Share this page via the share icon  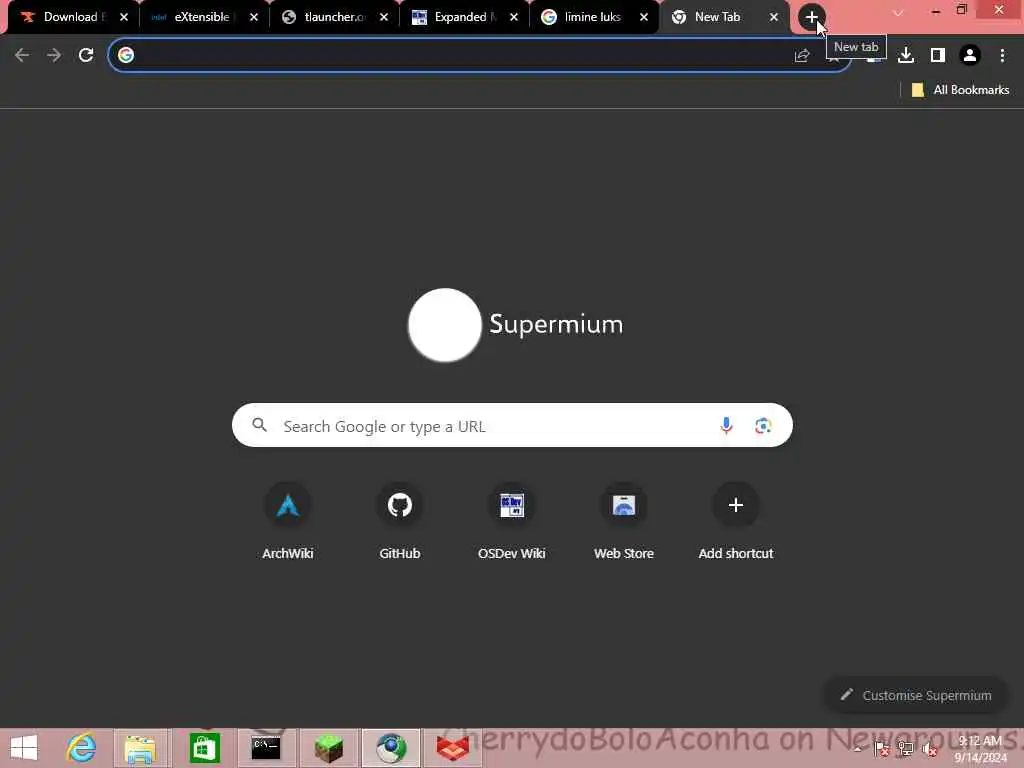coord(802,56)
